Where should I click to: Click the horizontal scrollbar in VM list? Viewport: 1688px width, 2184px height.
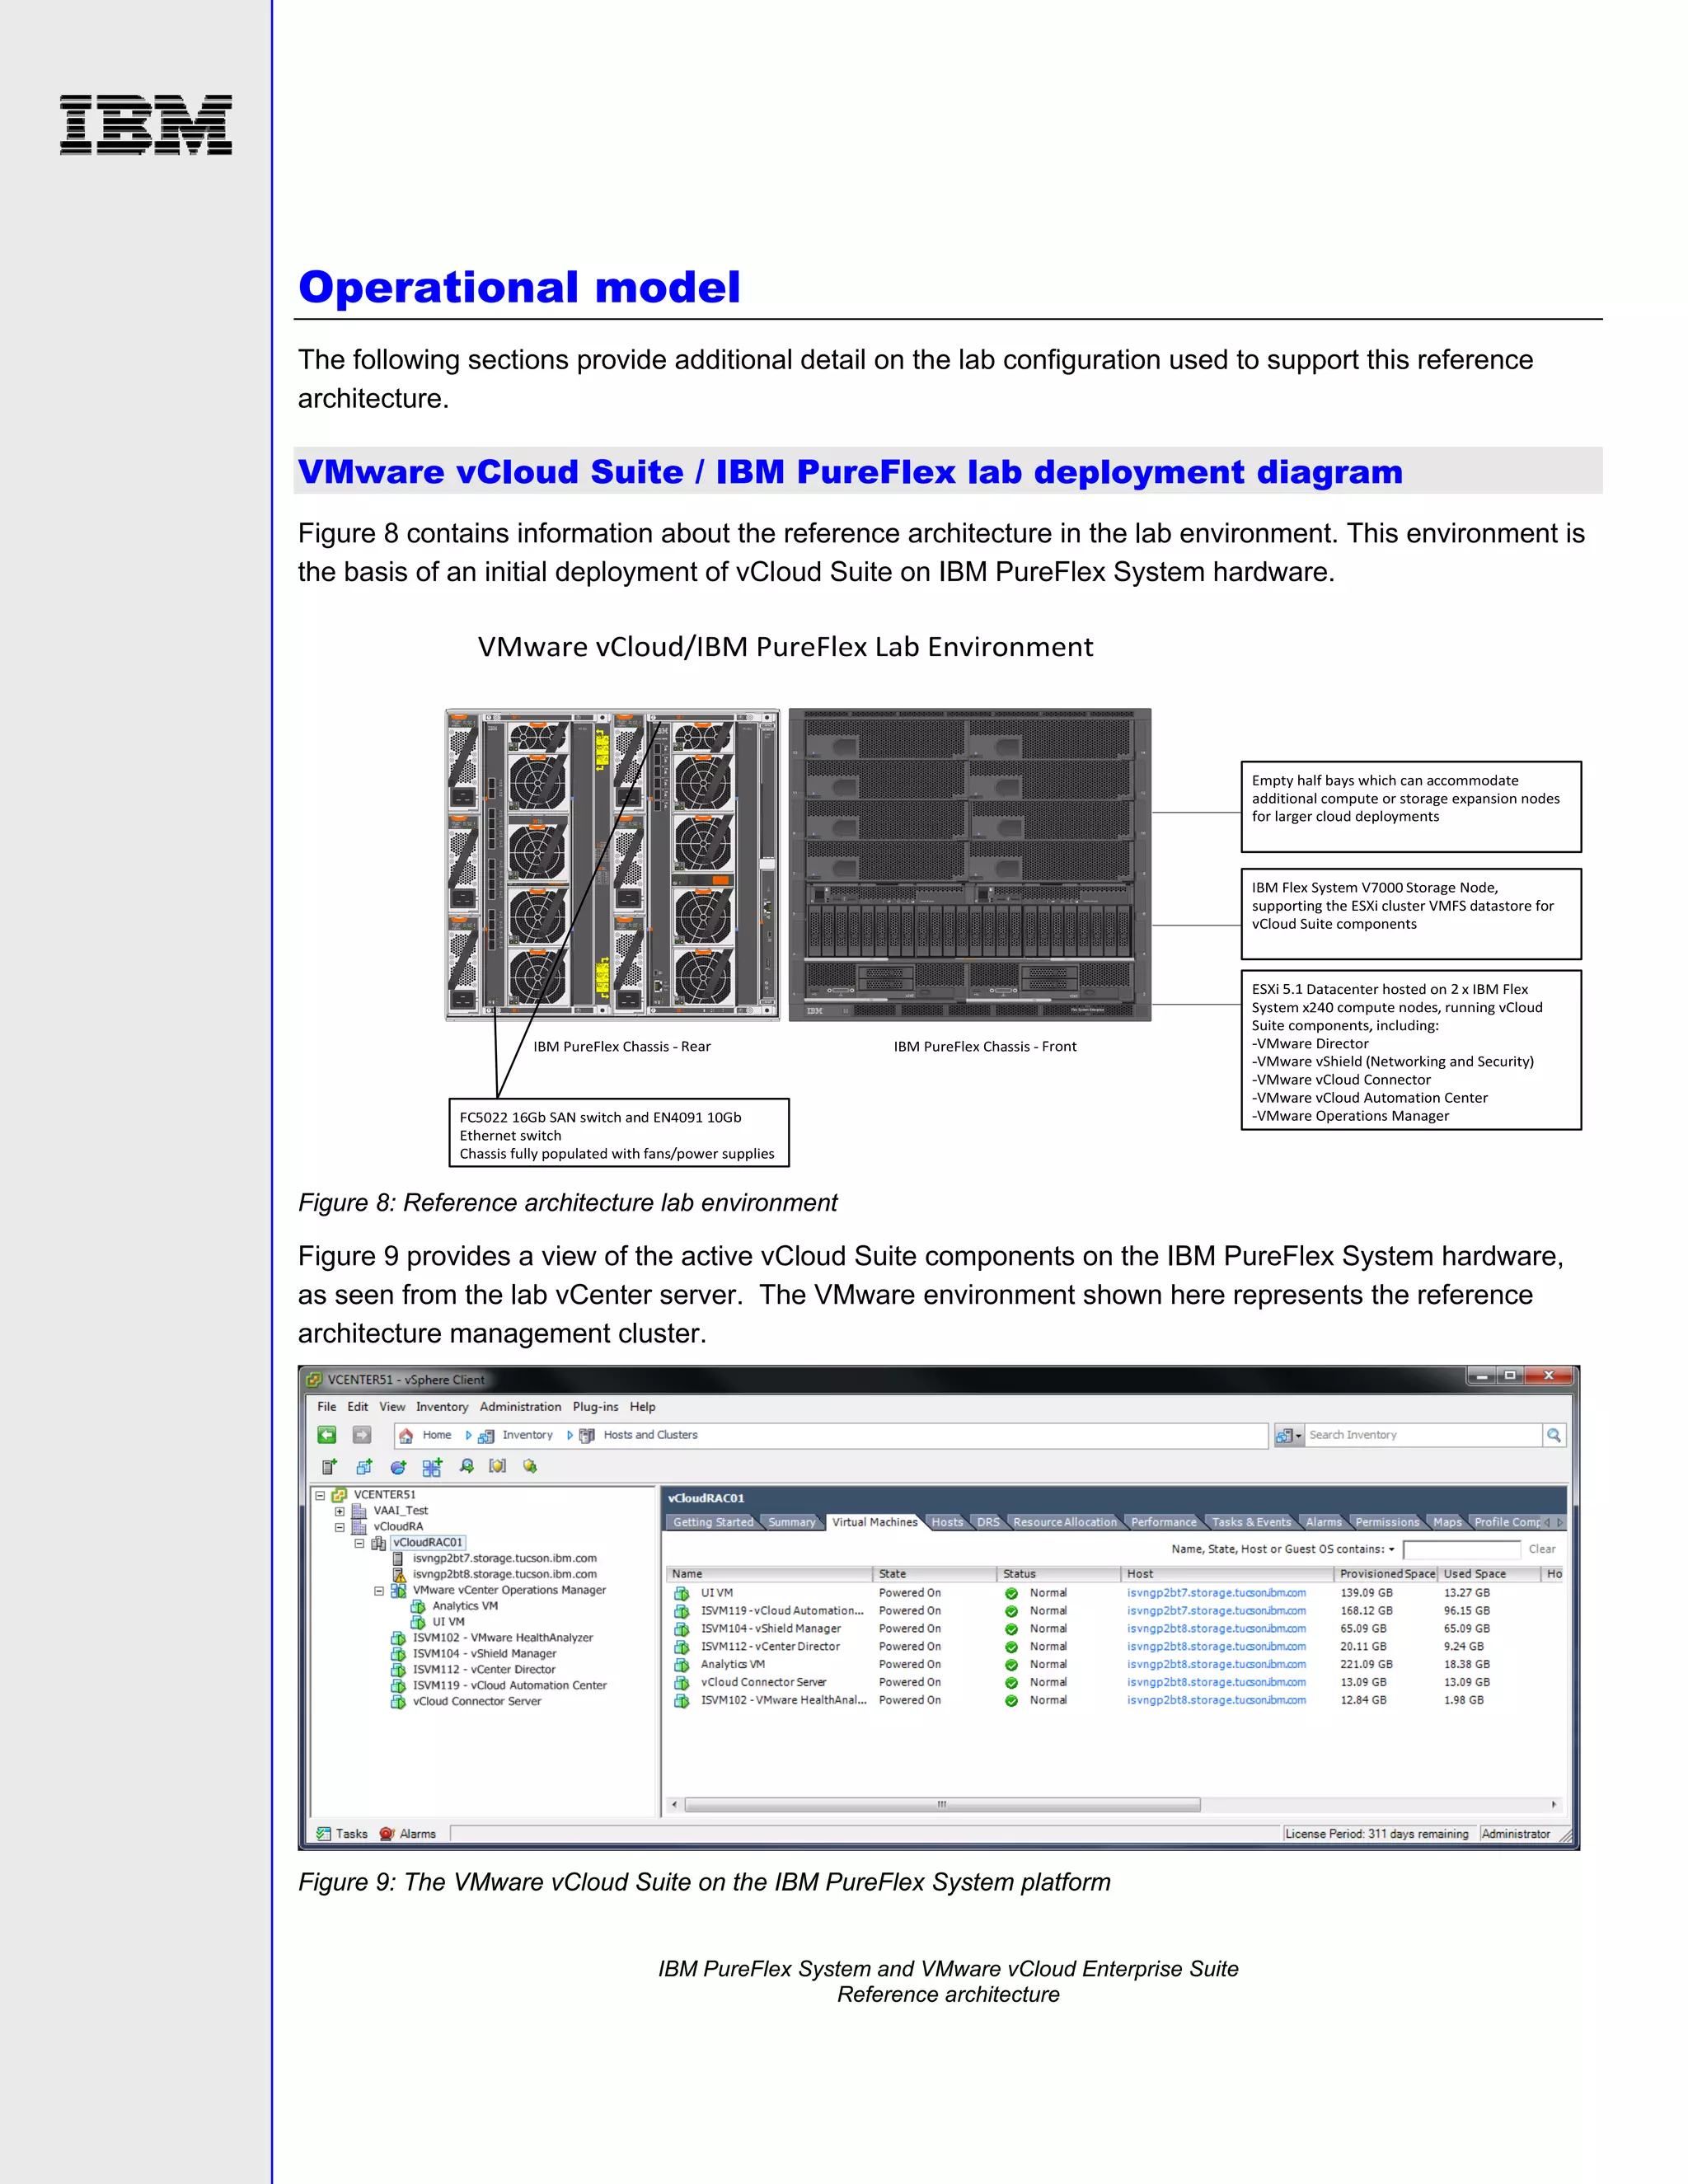tap(942, 1805)
